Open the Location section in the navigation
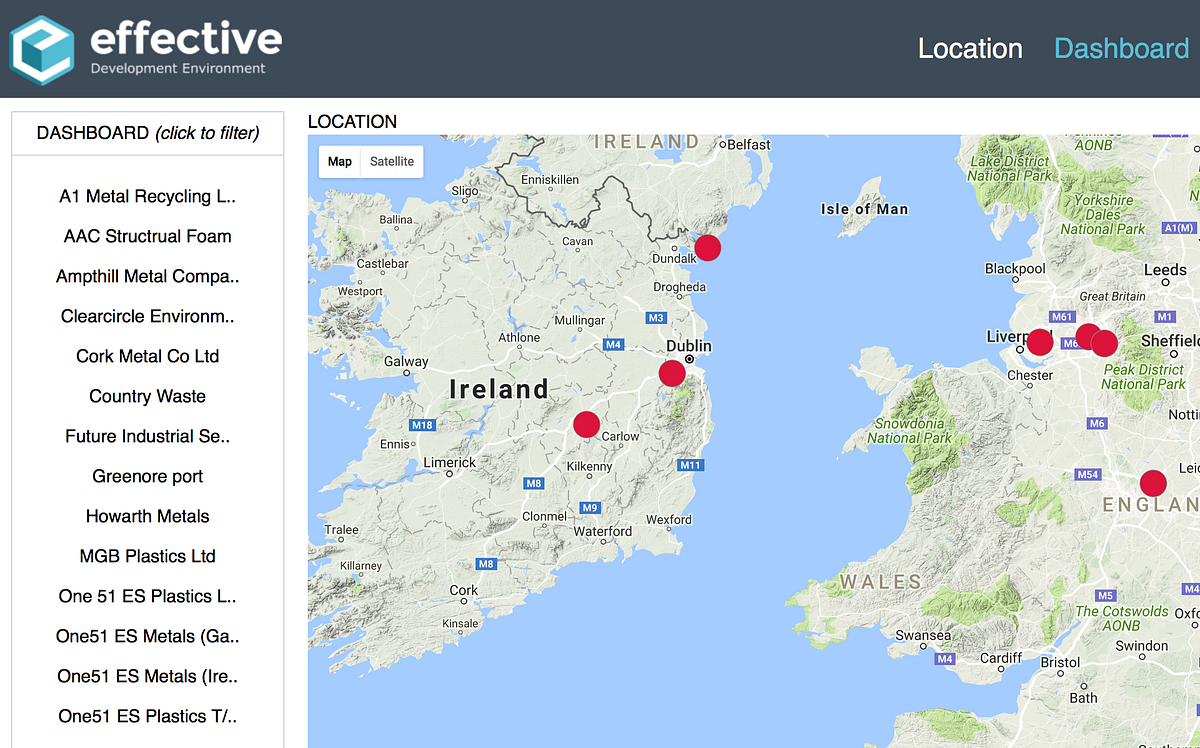Image resolution: width=1200 pixels, height=748 pixels. (x=970, y=47)
